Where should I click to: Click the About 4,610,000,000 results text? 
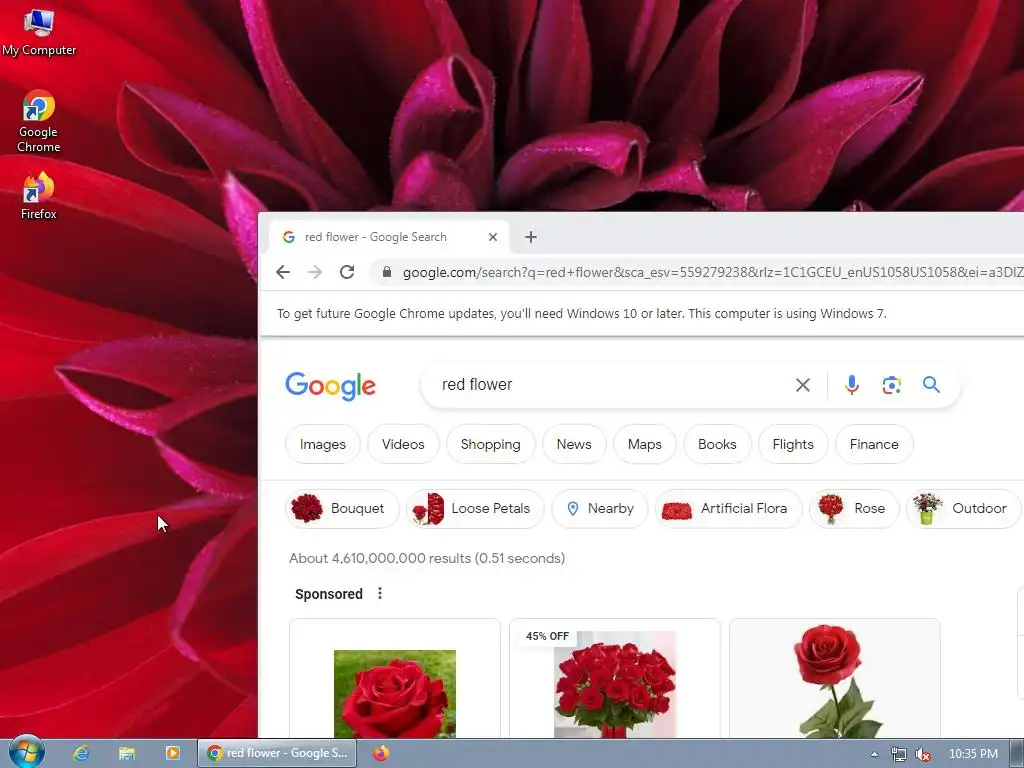(x=427, y=558)
